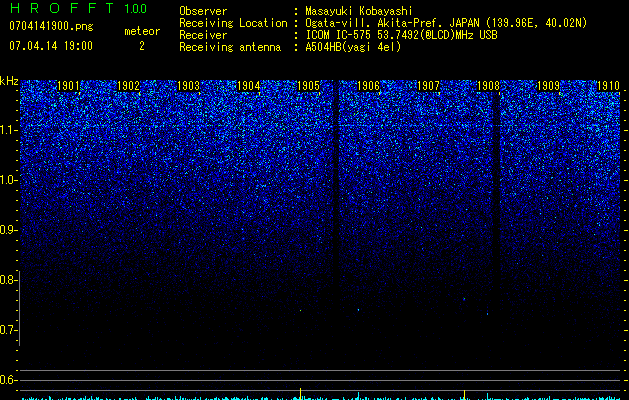The image size is (629, 400).
Task: Click the Observer label
Action: click(203, 11)
